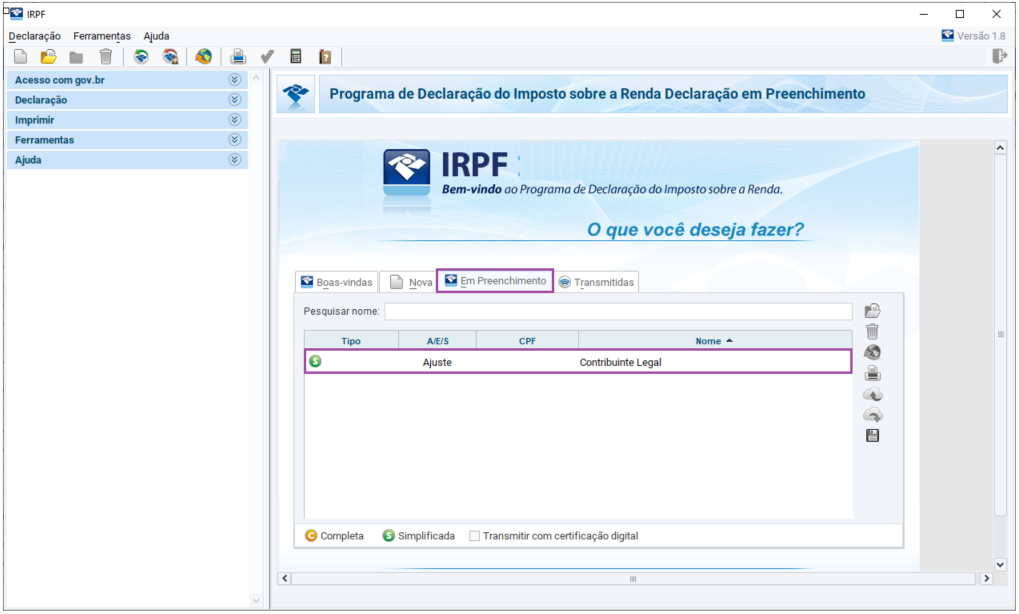The image size is (1019, 614).
Task: Click the horizontal scrollbar left arrow
Action: [285, 578]
